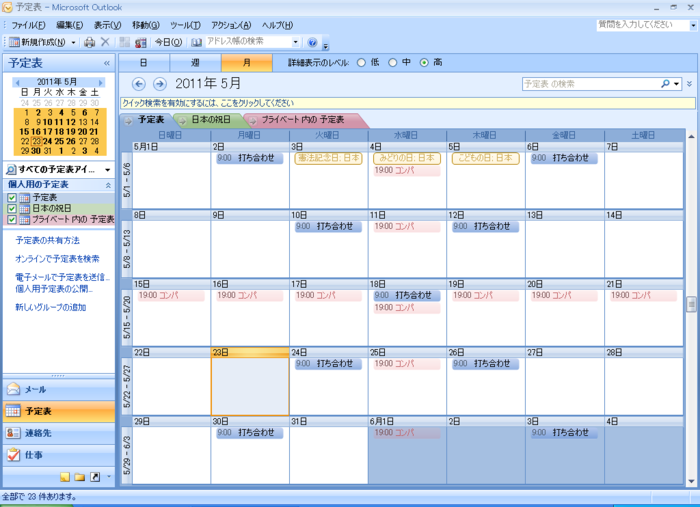Click arrow icon on プライベート tab
The image size is (700, 507).
(x=253, y=121)
